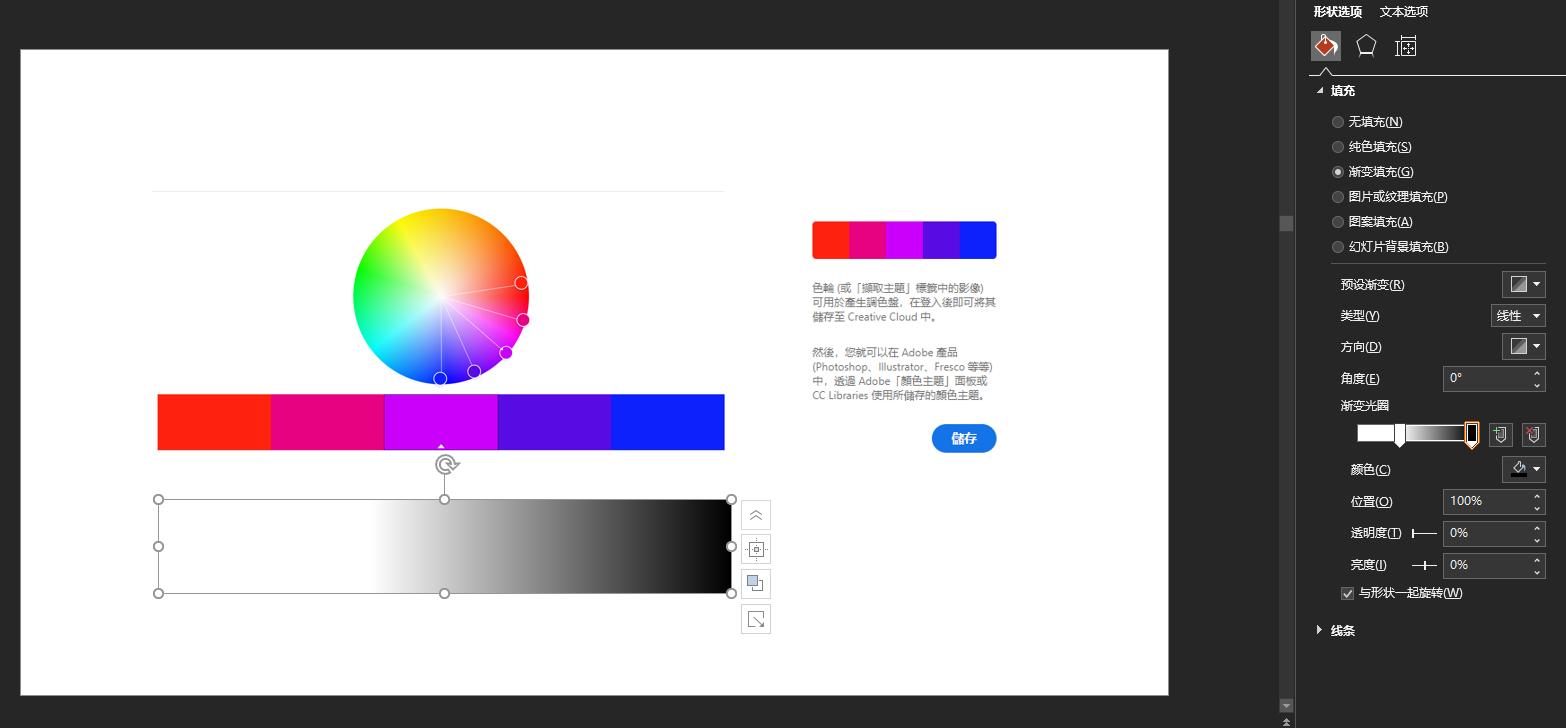Click the right-middle resize handle of the rectangle
This screenshot has height=728, width=1566.
731,547
